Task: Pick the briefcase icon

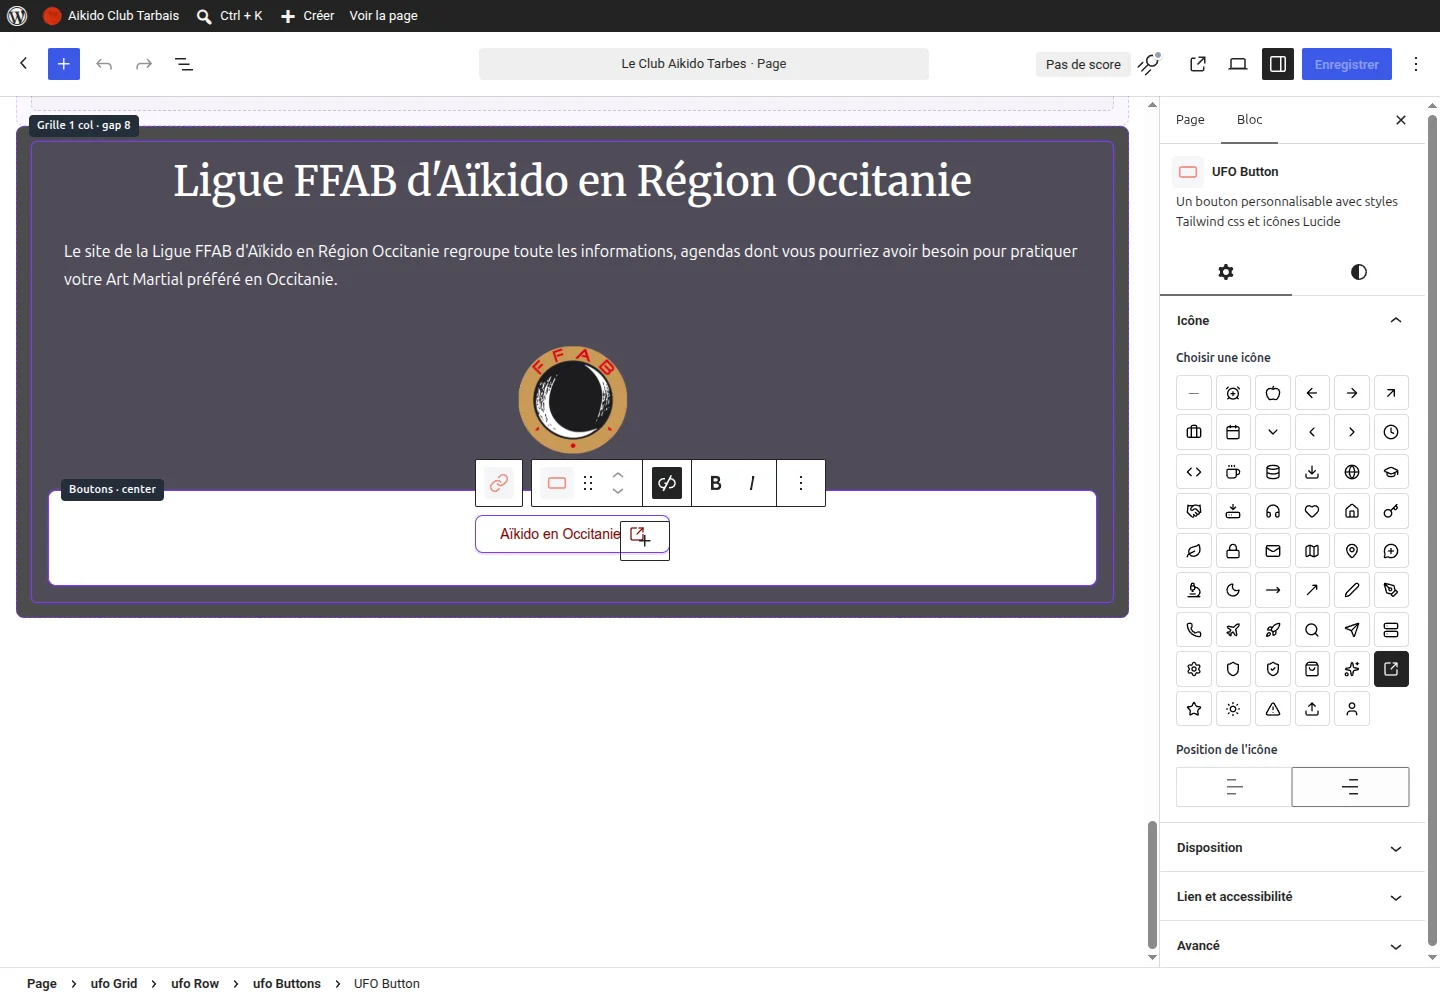Action: click(x=1194, y=432)
